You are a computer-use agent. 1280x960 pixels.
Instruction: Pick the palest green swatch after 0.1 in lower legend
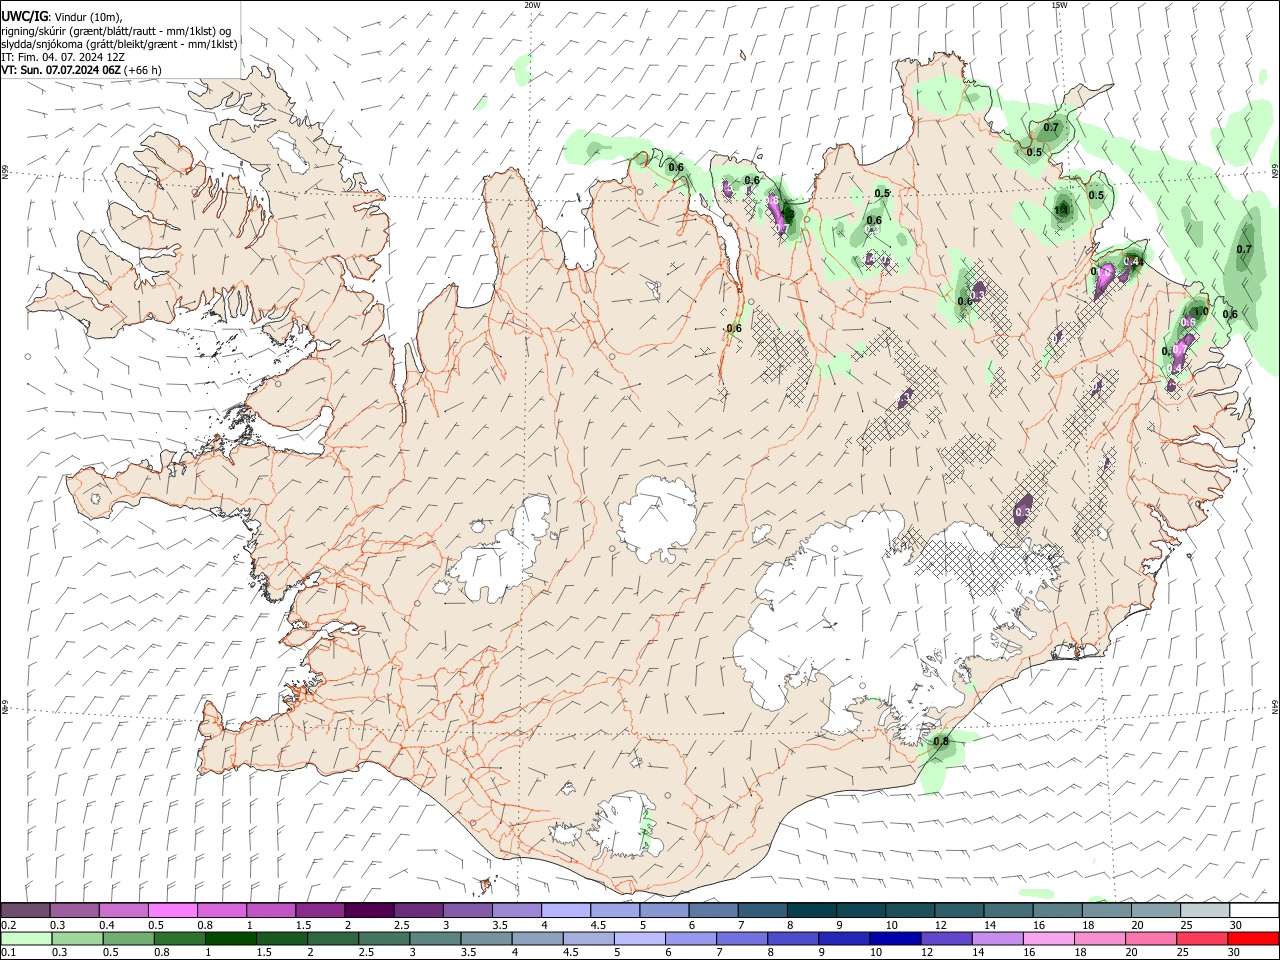[x=25, y=939]
